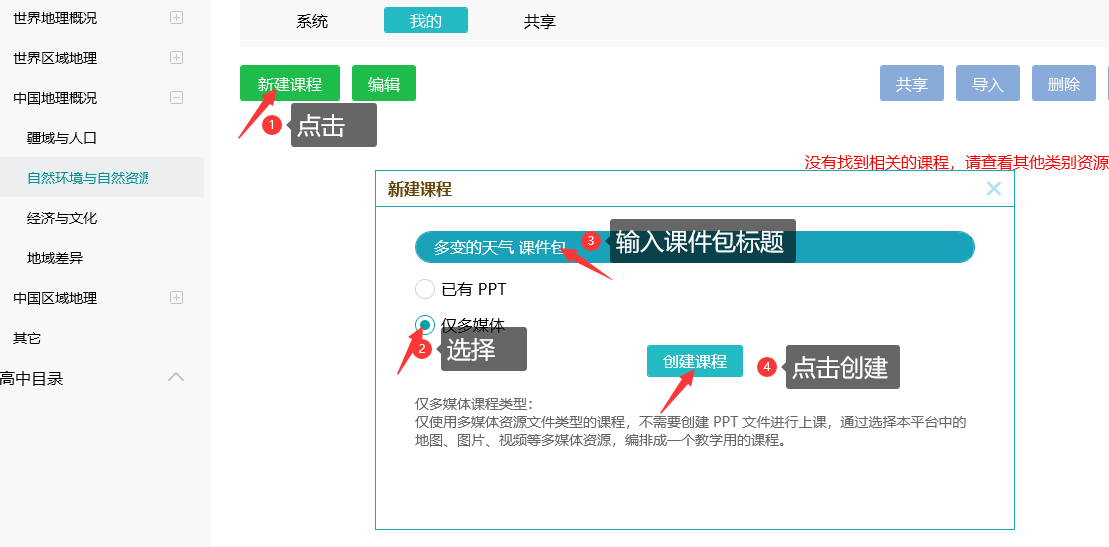This screenshot has width=1109, height=547.
Task: Switch to the 我的 tab
Action: pyautogui.click(x=425, y=21)
